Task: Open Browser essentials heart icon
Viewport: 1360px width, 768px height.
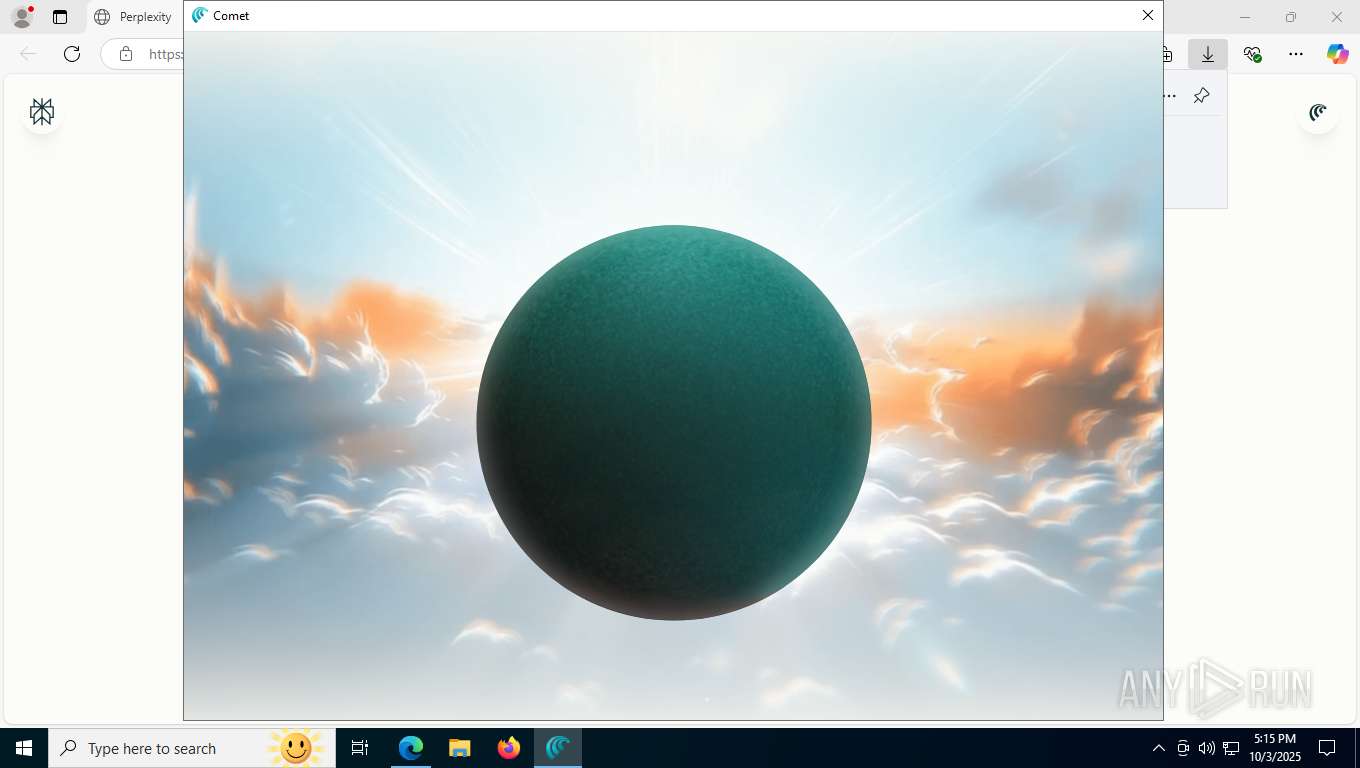Action: pos(1252,54)
